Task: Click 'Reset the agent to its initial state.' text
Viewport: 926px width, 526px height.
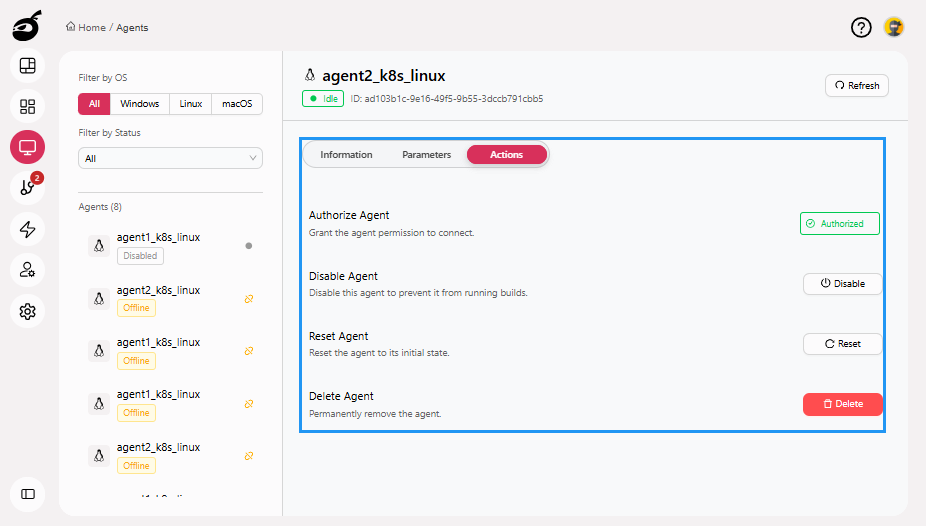Action: click(x=379, y=353)
